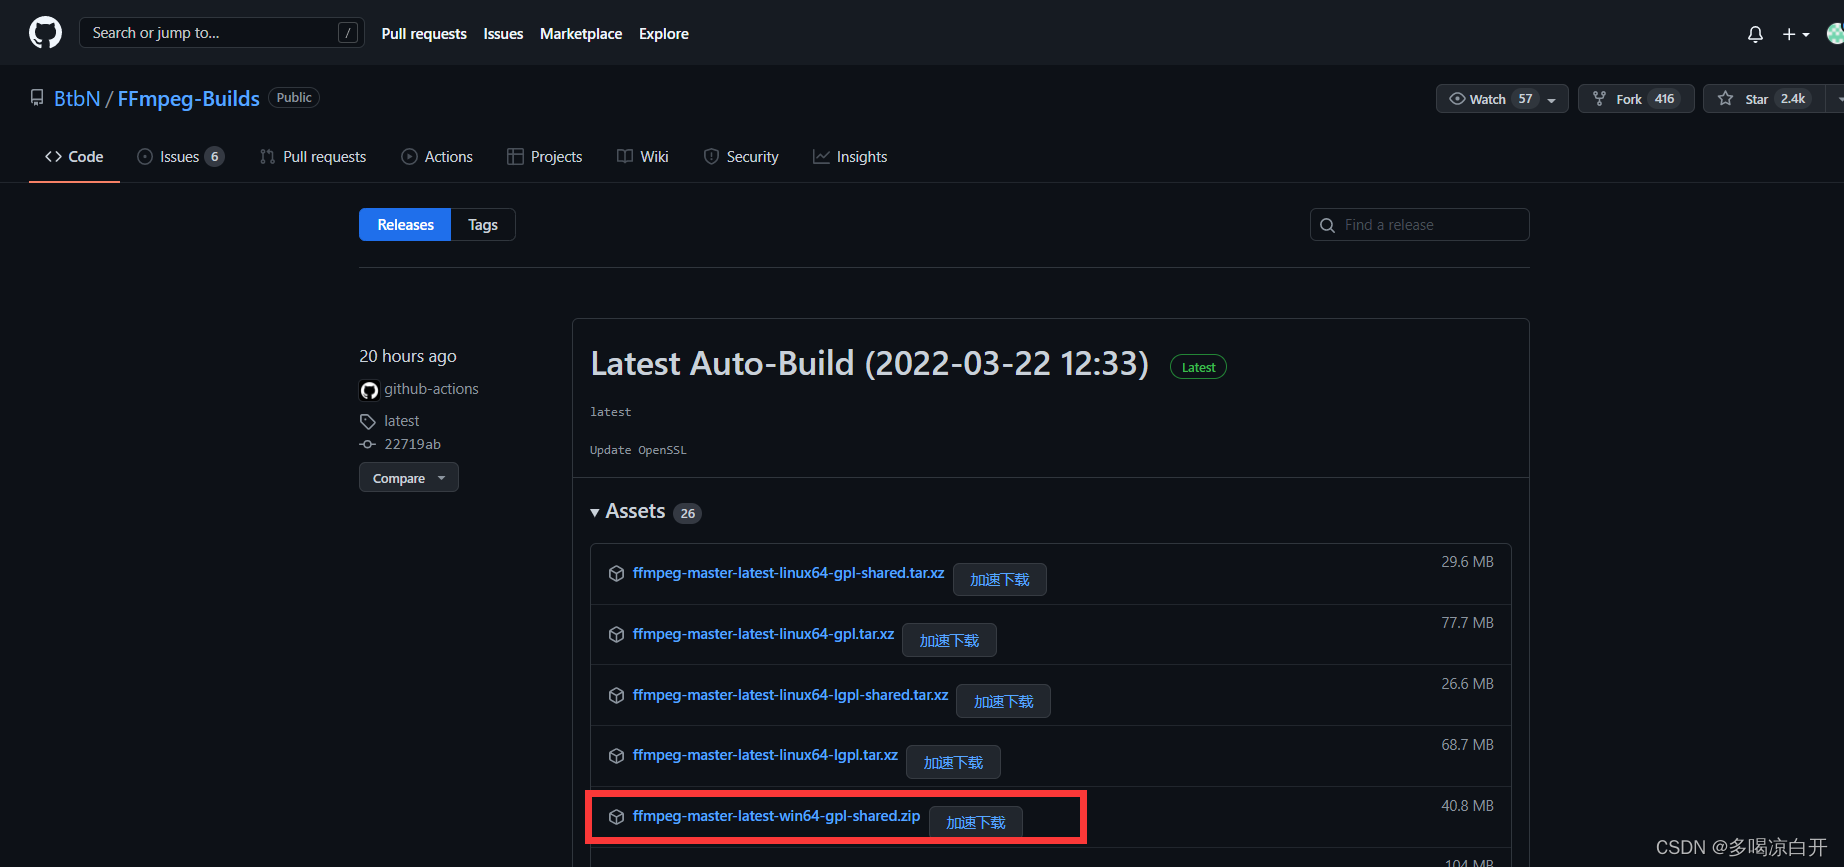
Task: Open the Watch options dropdown
Action: [1552, 99]
